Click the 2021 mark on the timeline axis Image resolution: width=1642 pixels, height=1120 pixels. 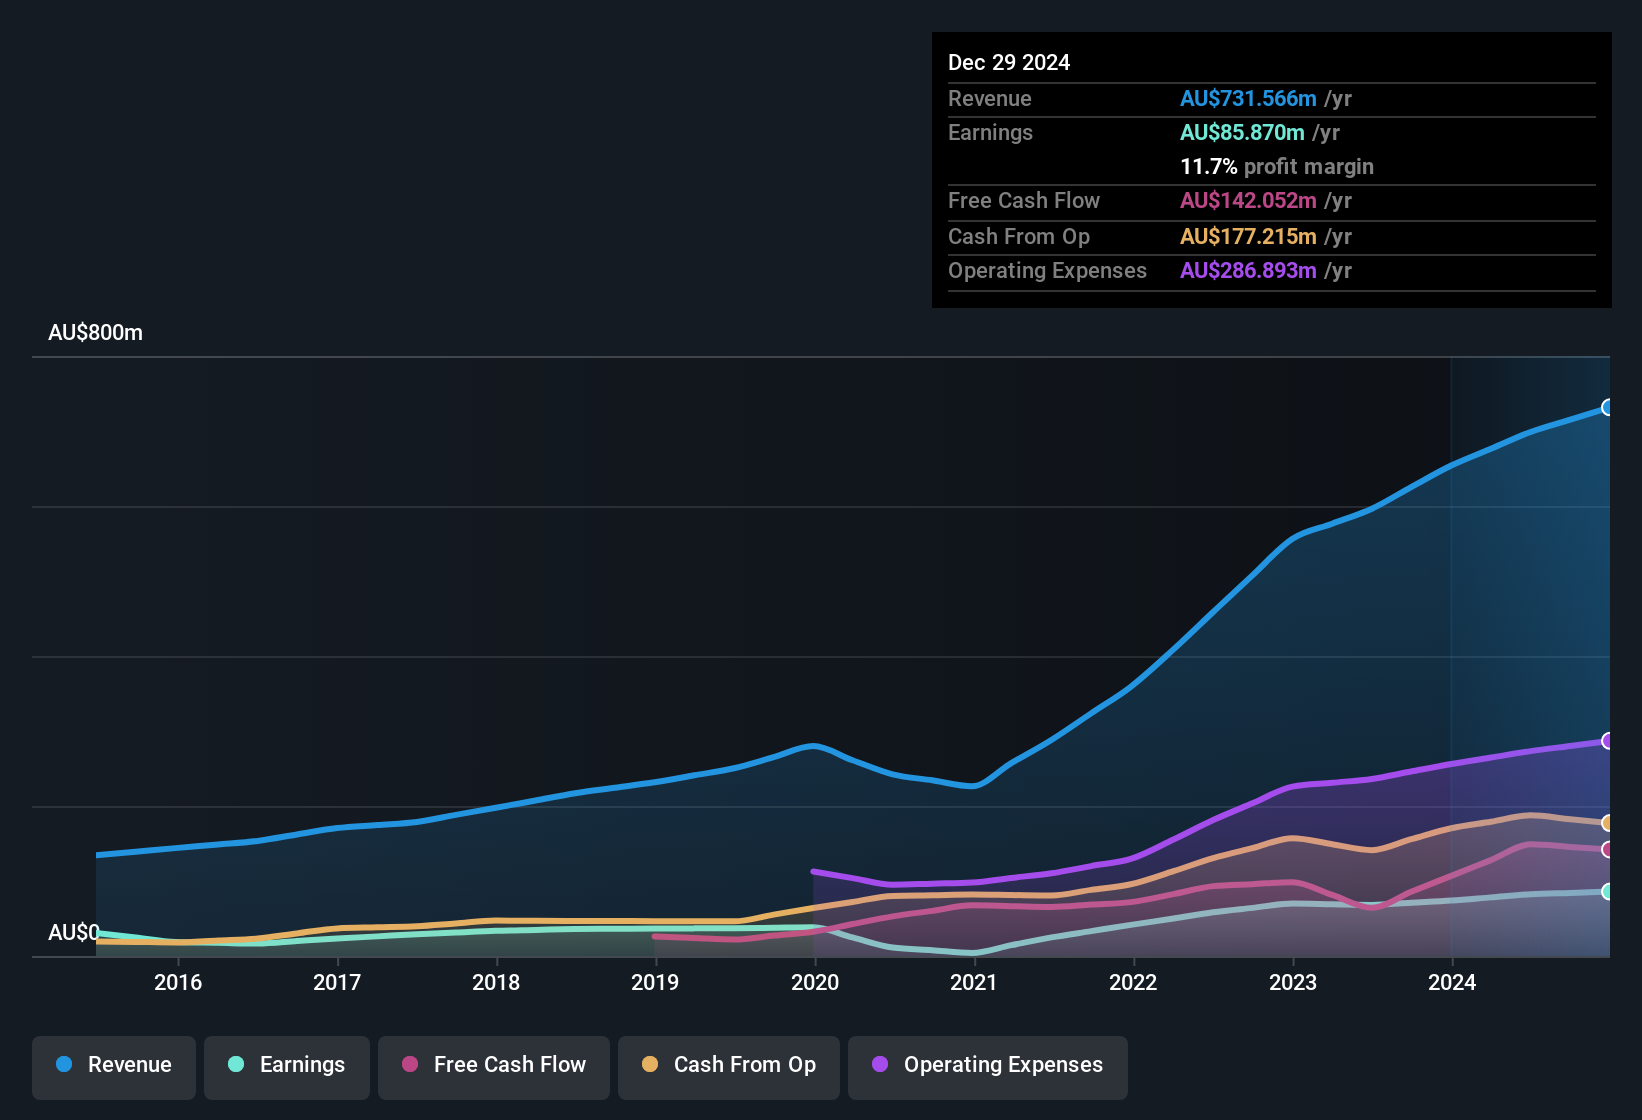pyautogui.click(x=974, y=983)
